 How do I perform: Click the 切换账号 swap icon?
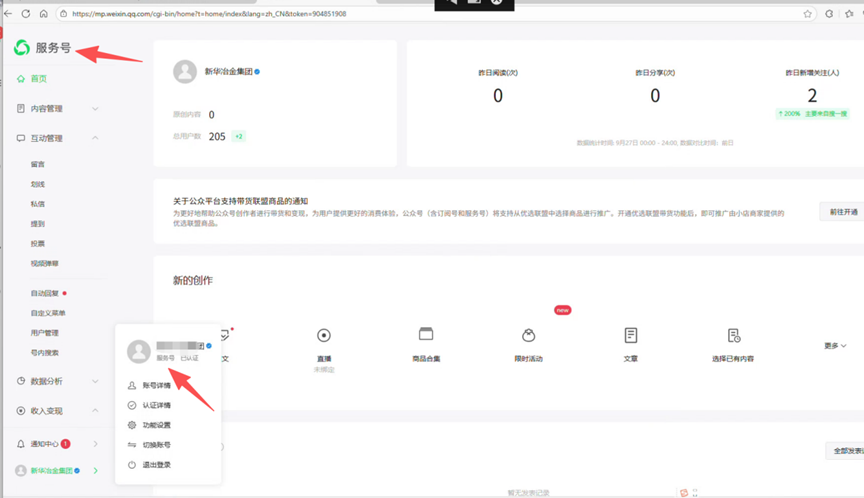(132, 445)
